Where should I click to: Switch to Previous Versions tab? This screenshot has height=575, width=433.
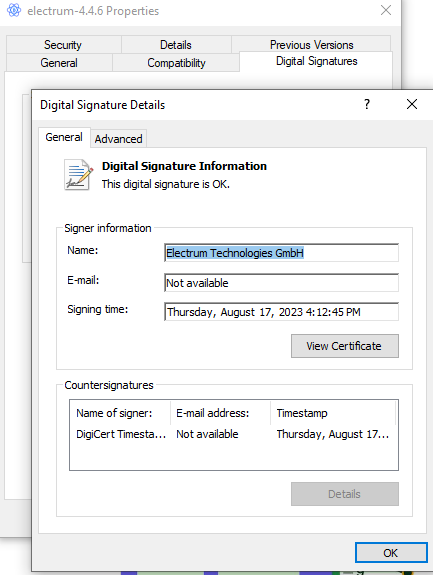[312, 45]
